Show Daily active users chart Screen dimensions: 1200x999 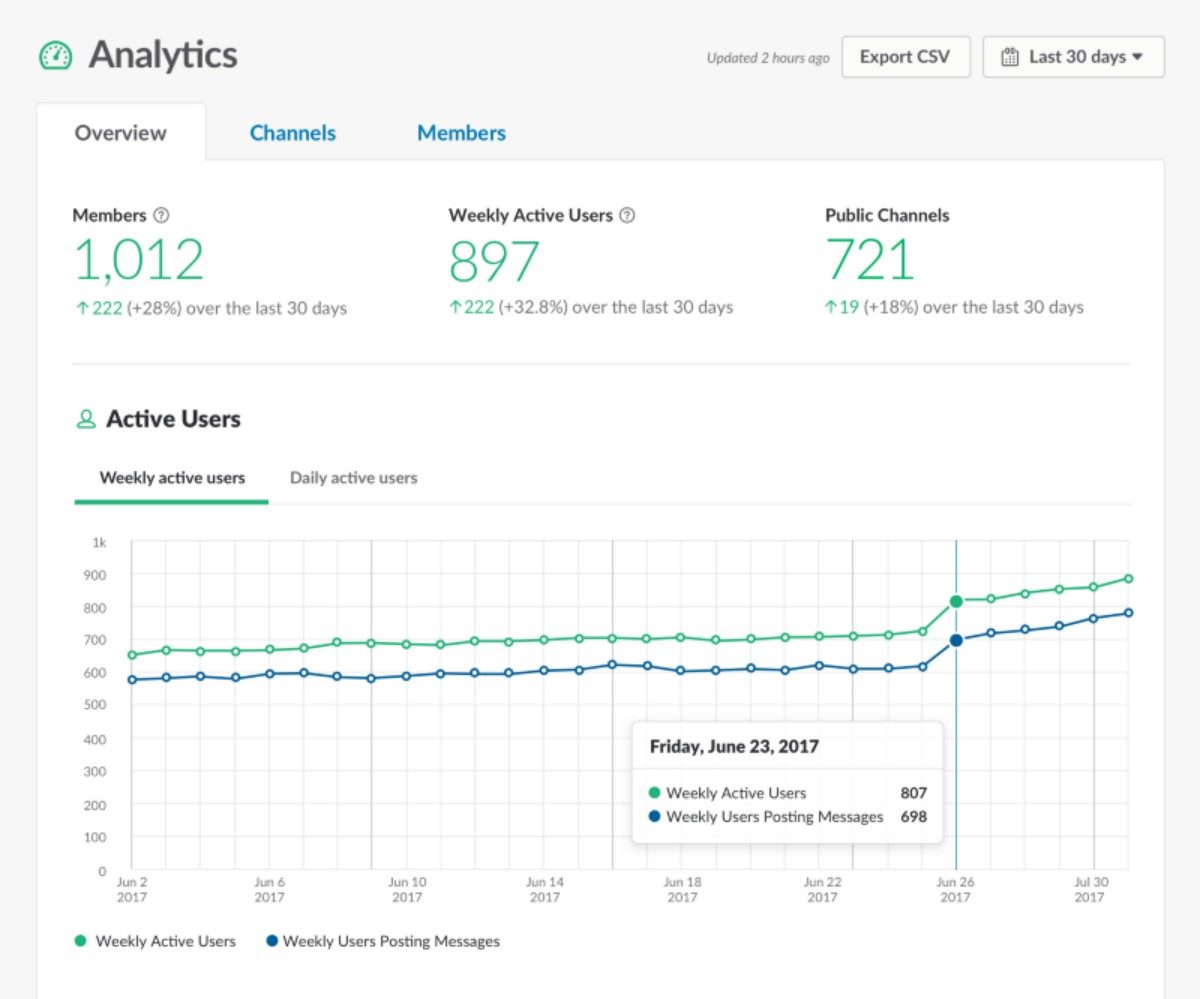tap(353, 478)
